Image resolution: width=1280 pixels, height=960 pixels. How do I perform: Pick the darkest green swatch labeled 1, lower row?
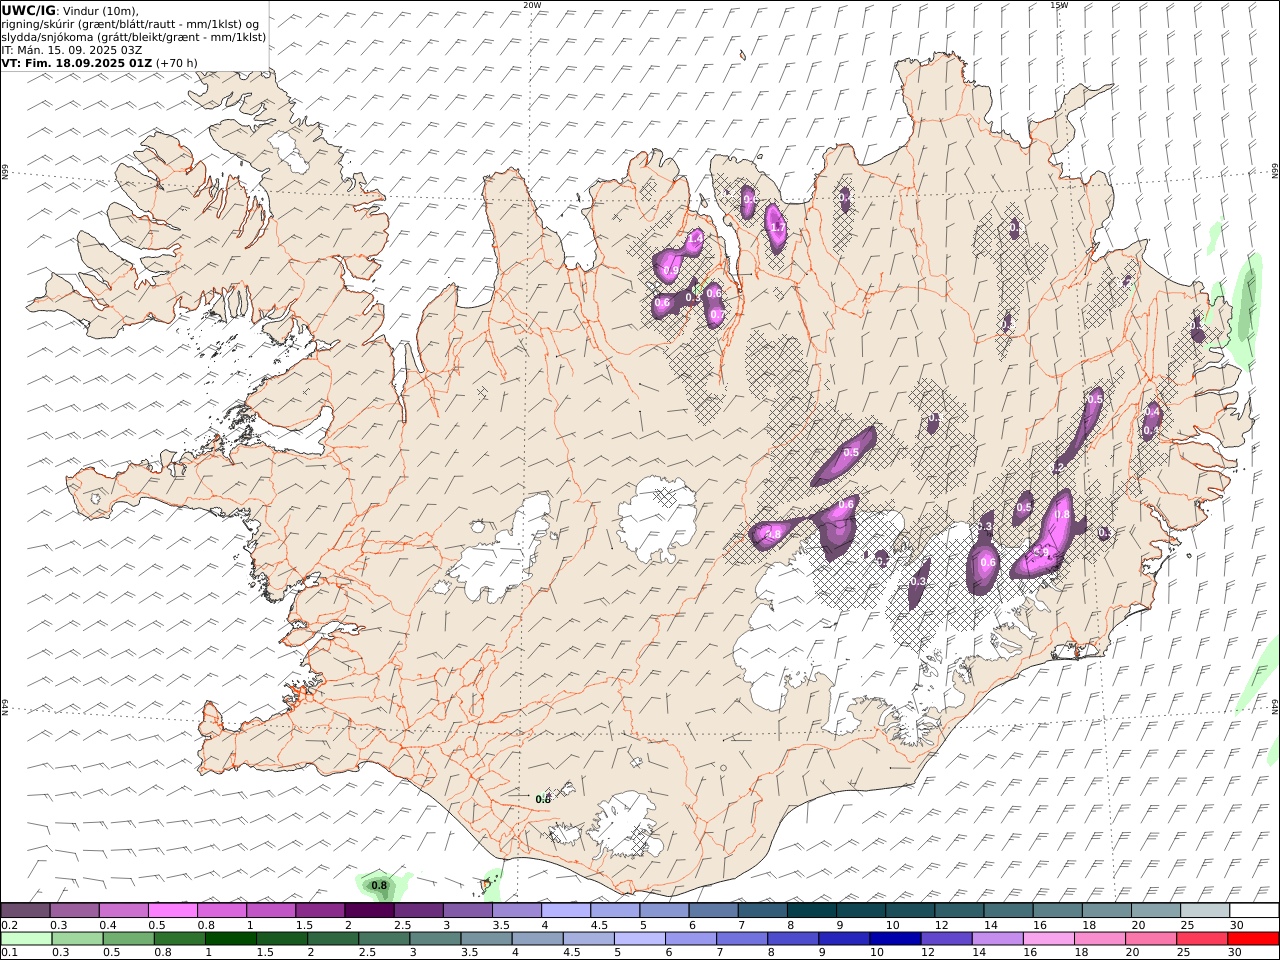(230, 939)
